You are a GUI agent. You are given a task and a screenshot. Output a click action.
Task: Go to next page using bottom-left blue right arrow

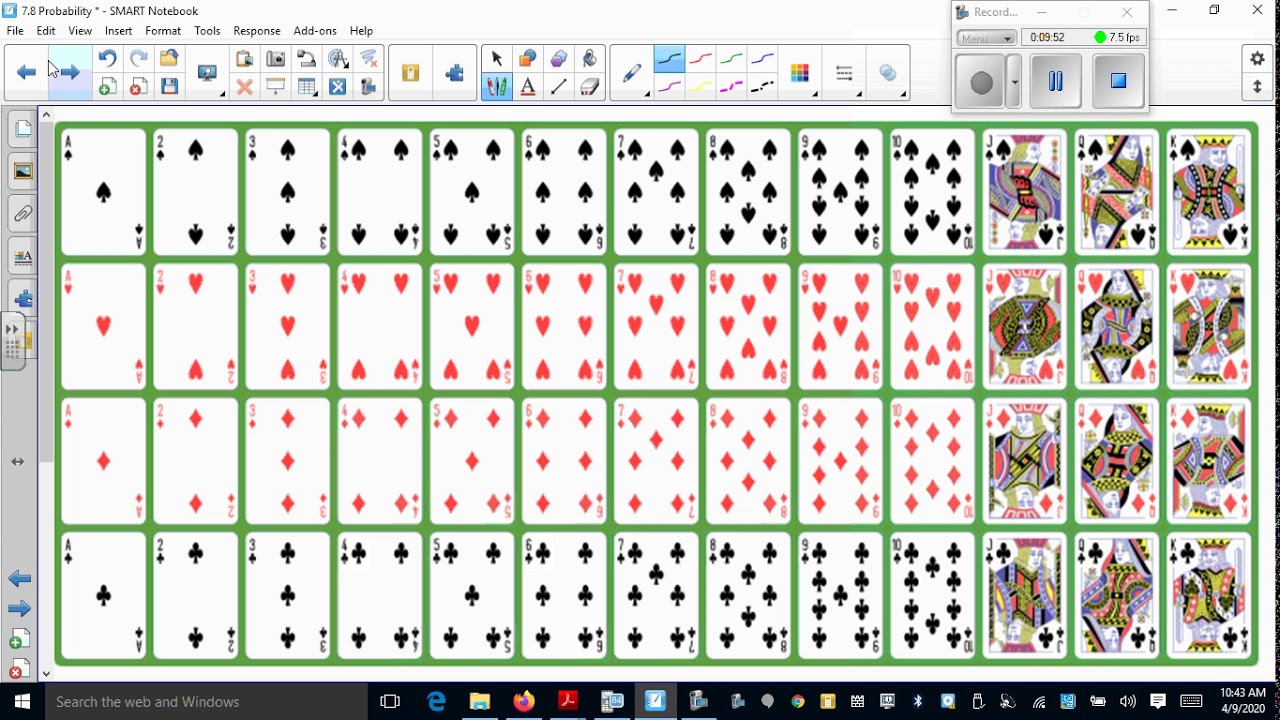click(19, 609)
